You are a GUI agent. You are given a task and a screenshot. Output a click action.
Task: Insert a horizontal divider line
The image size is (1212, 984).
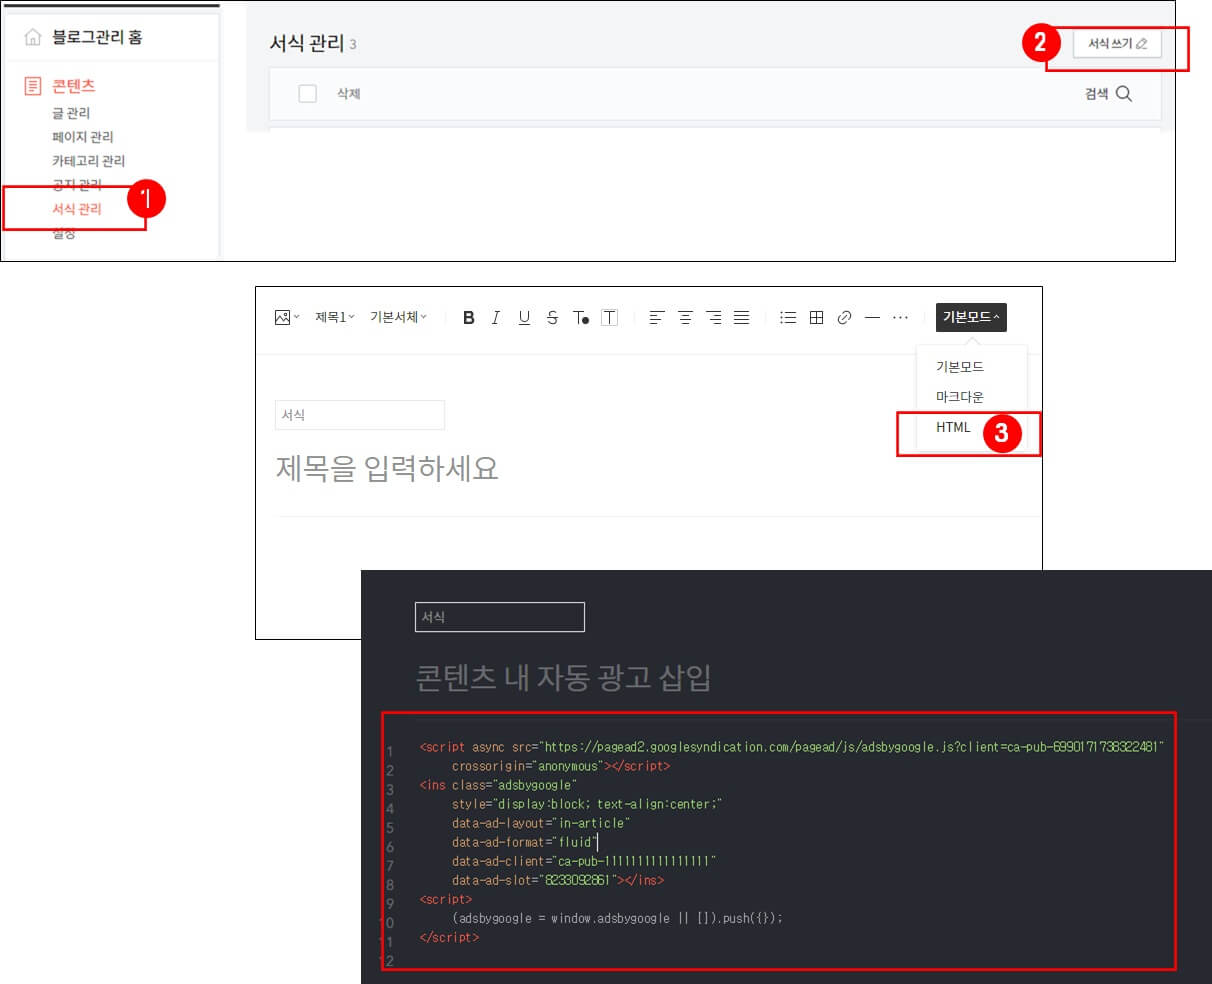pos(872,317)
